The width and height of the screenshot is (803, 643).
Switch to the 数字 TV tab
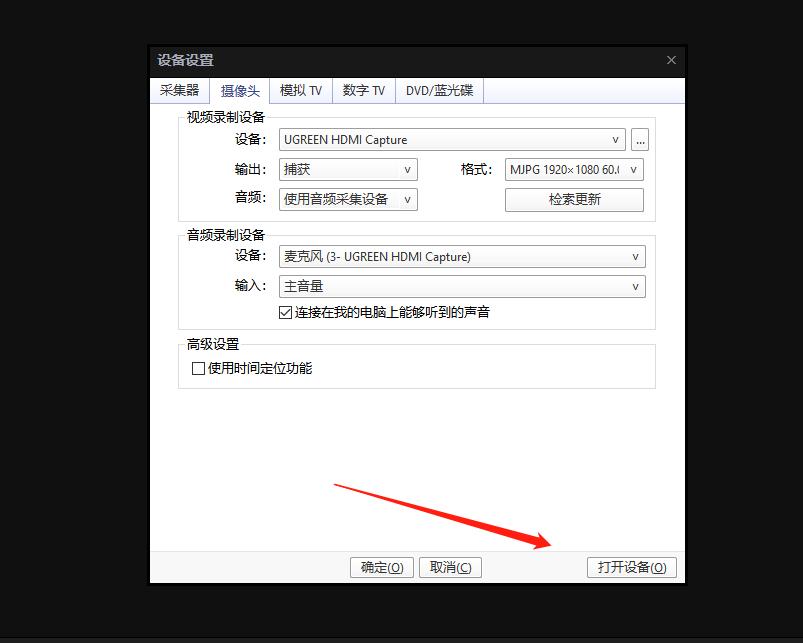(363, 90)
